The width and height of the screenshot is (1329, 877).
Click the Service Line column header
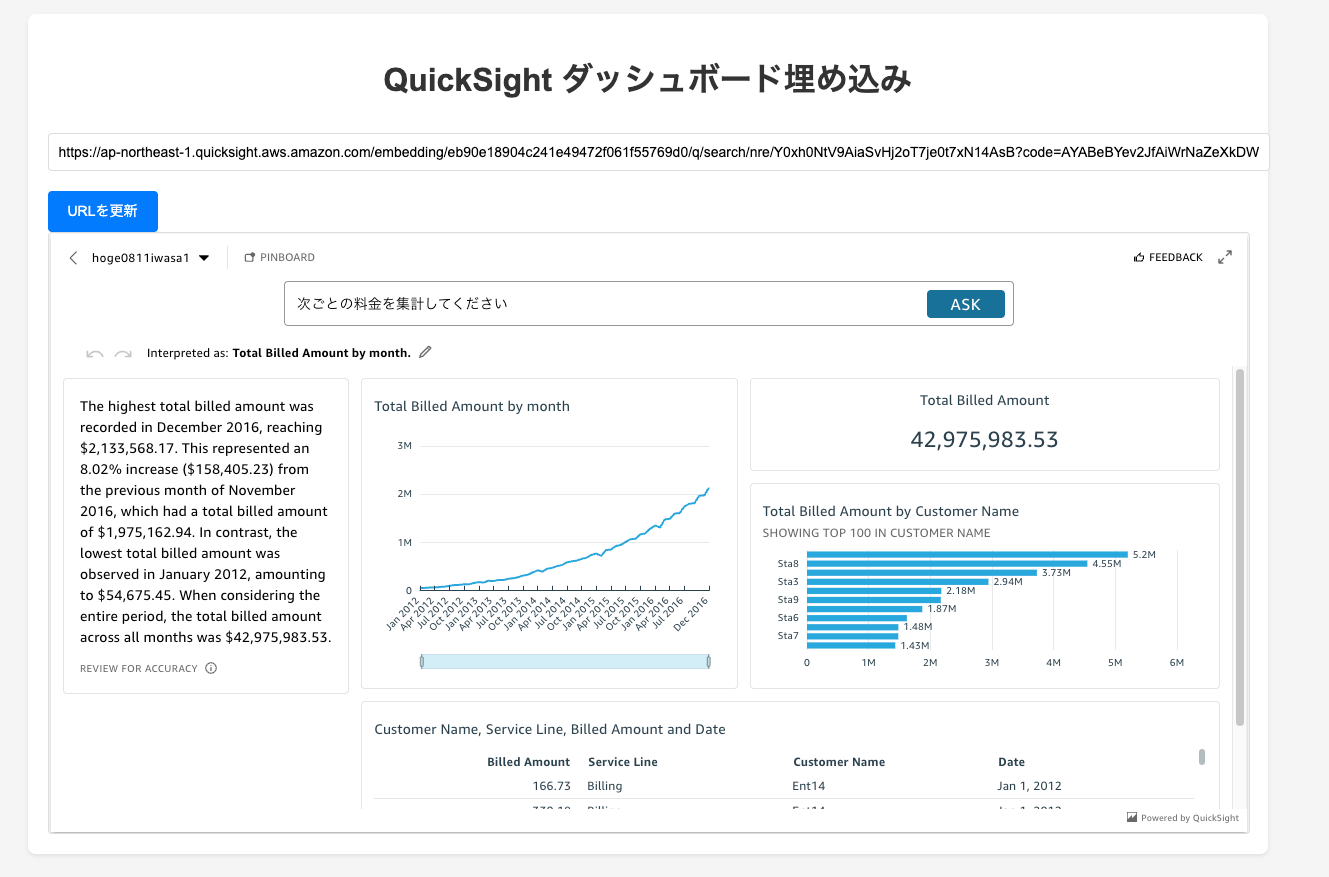click(623, 762)
